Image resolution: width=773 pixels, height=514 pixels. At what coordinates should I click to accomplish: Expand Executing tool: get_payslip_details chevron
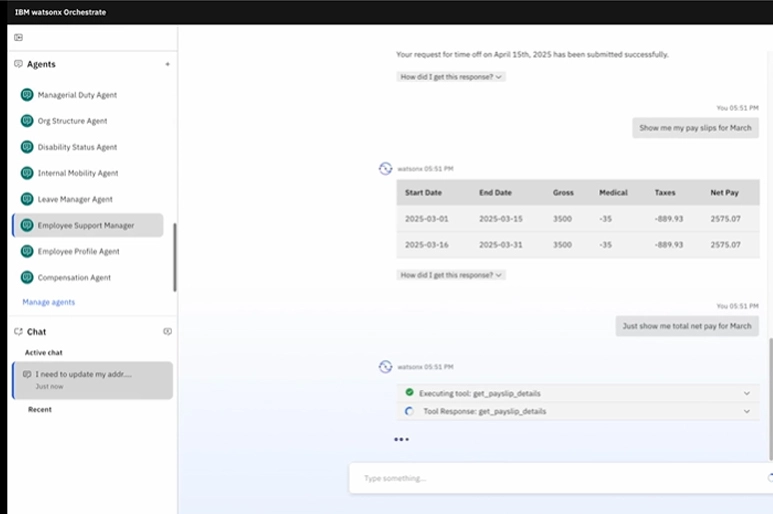click(x=747, y=393)
